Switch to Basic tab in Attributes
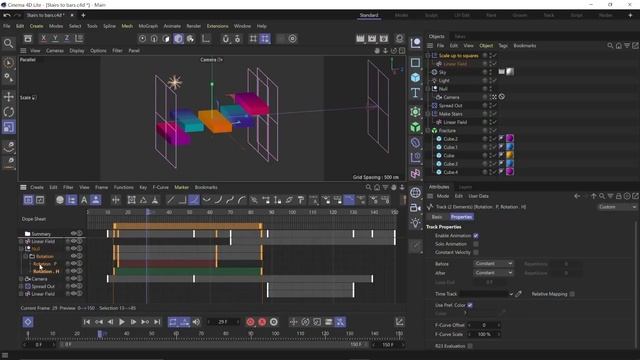640x360 pixels. click(437, 217)
